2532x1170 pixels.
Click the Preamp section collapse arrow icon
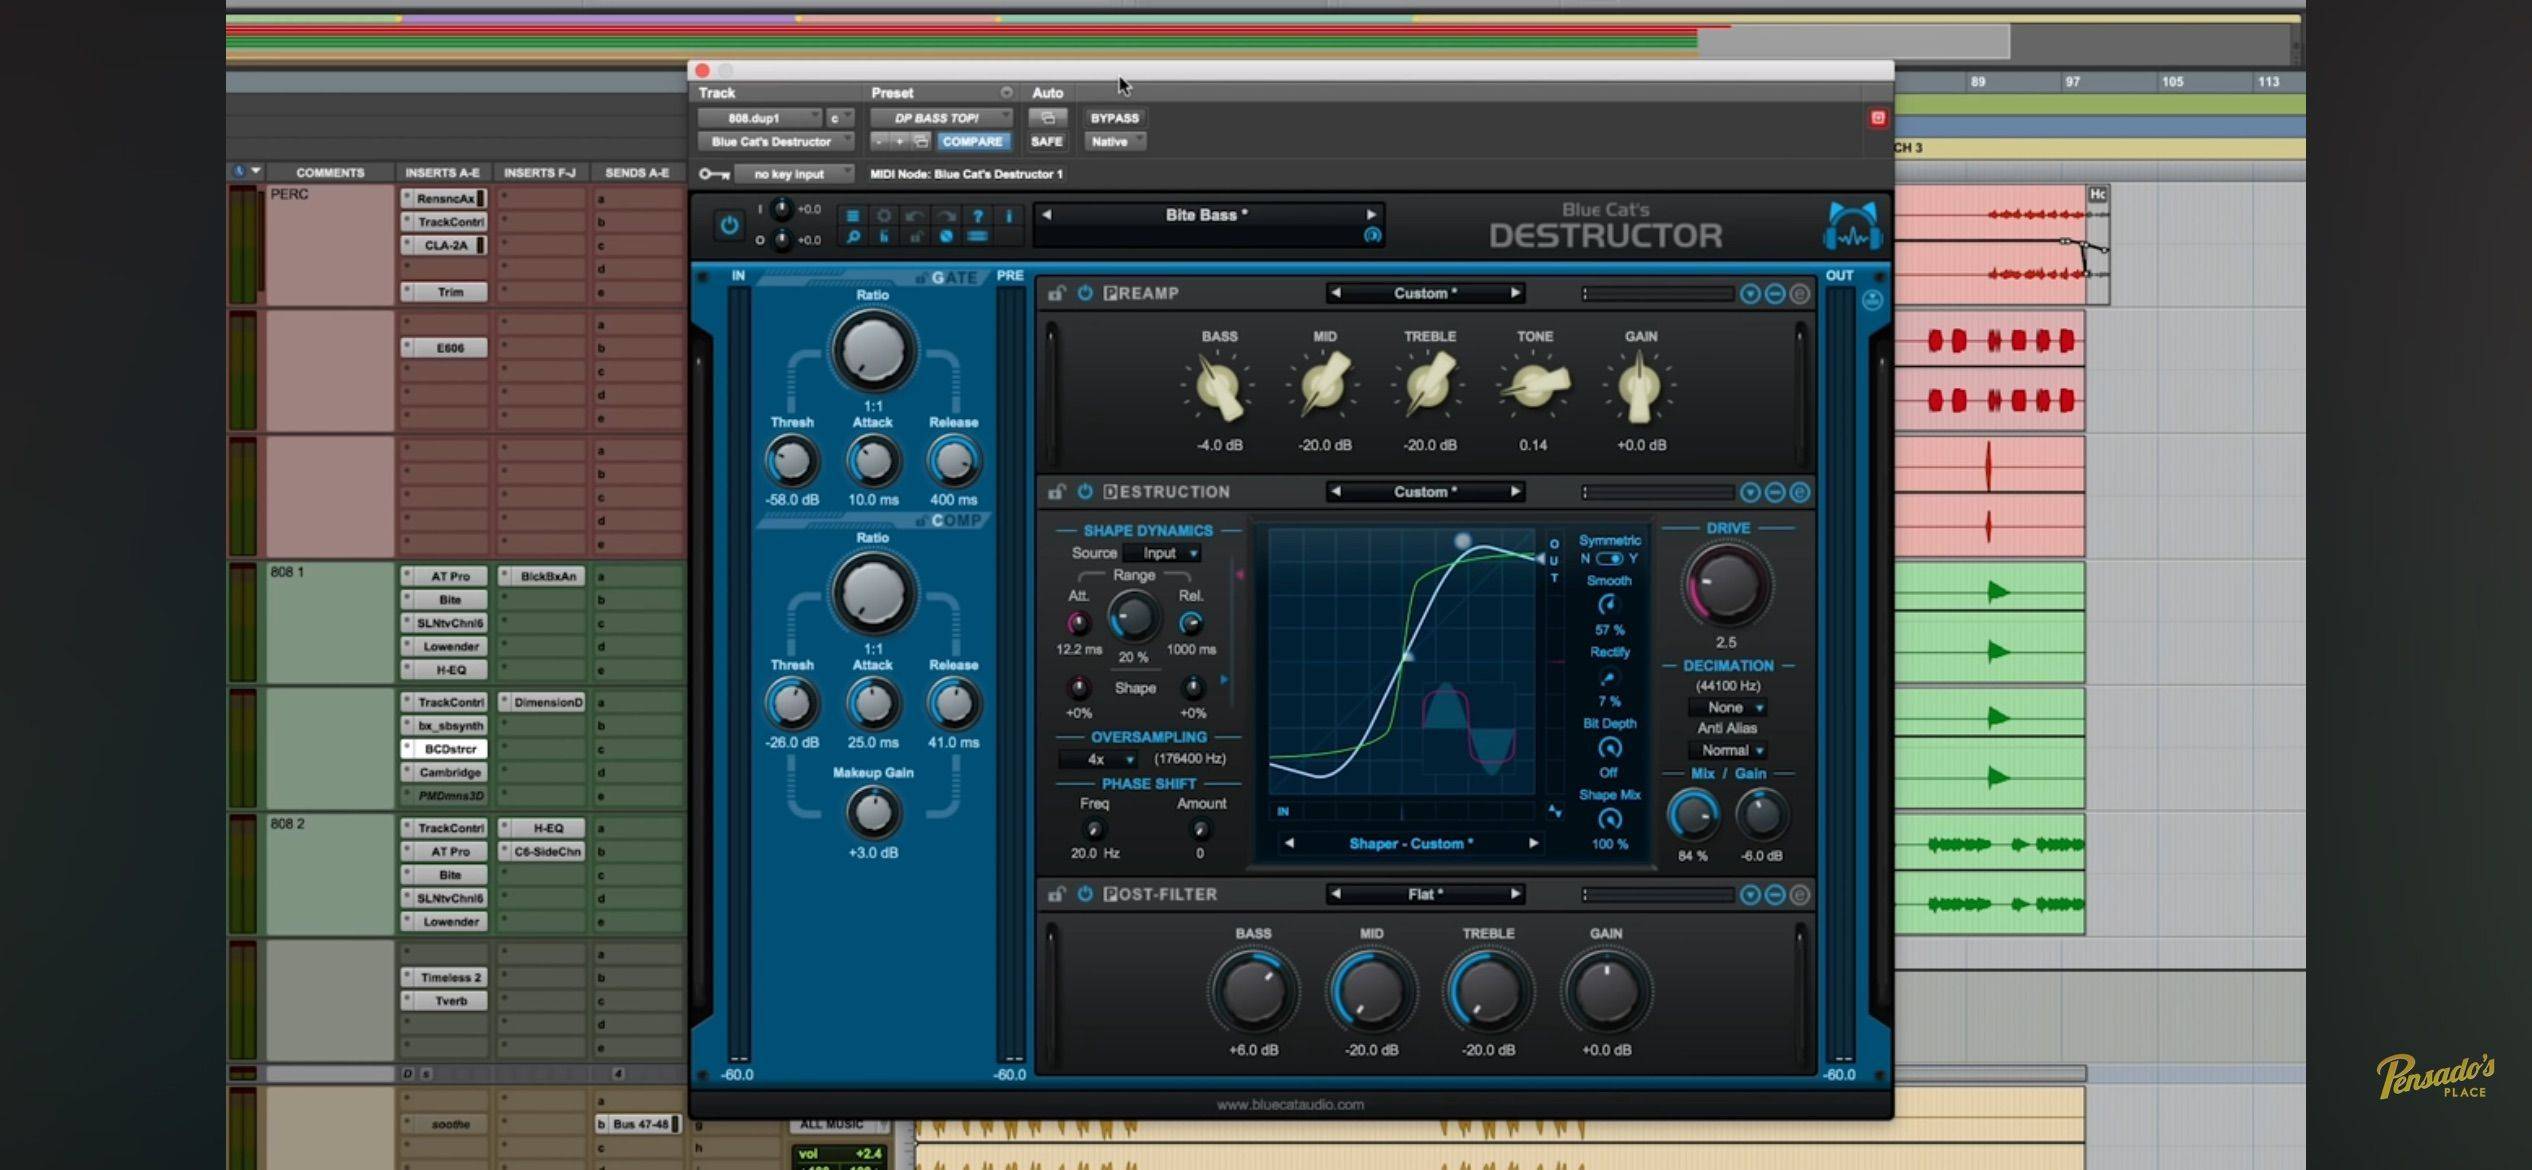[x=1750, y=294]
